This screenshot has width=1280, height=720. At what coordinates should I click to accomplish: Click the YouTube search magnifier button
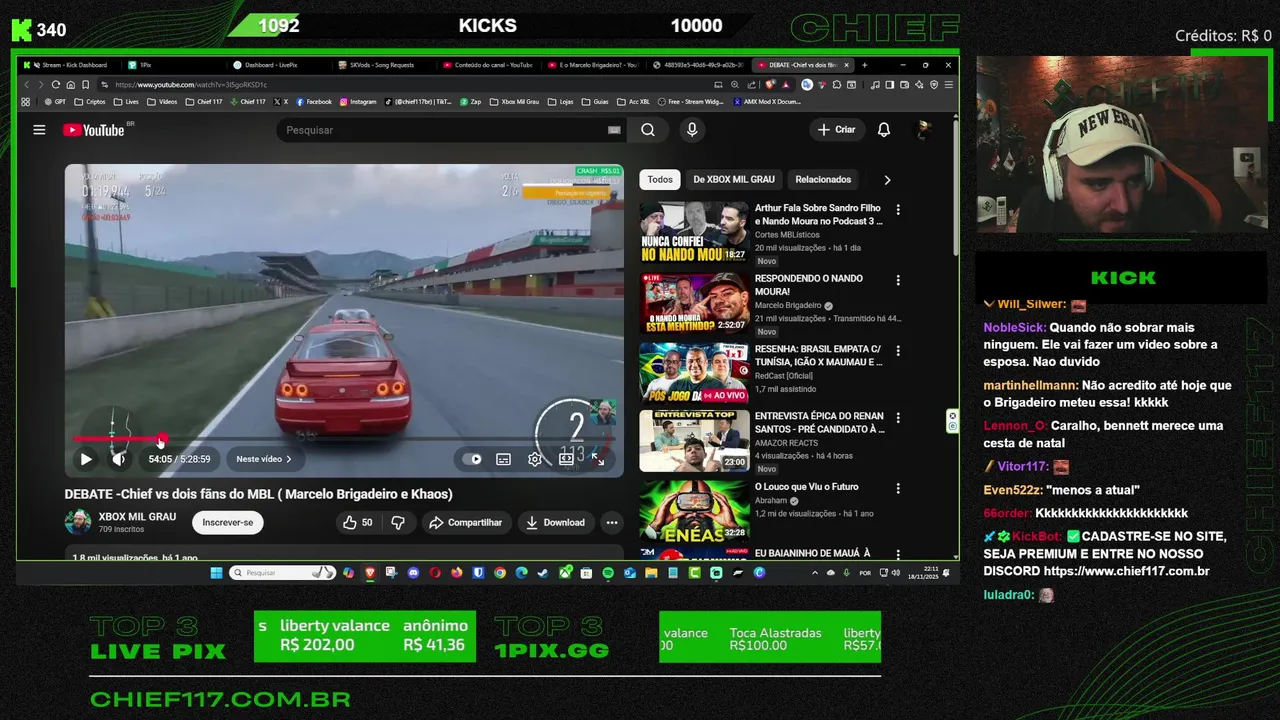648,130
